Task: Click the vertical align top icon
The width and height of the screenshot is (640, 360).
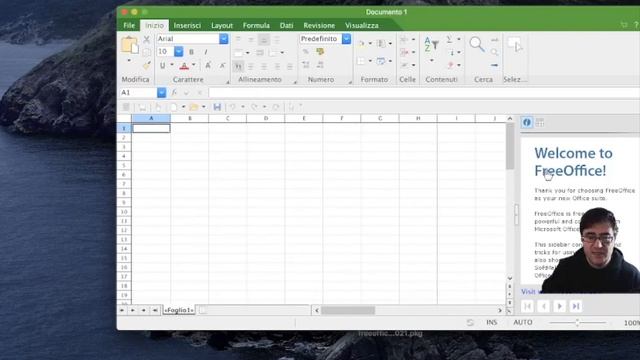Action: pyautogui.click(x=238, y=40)
